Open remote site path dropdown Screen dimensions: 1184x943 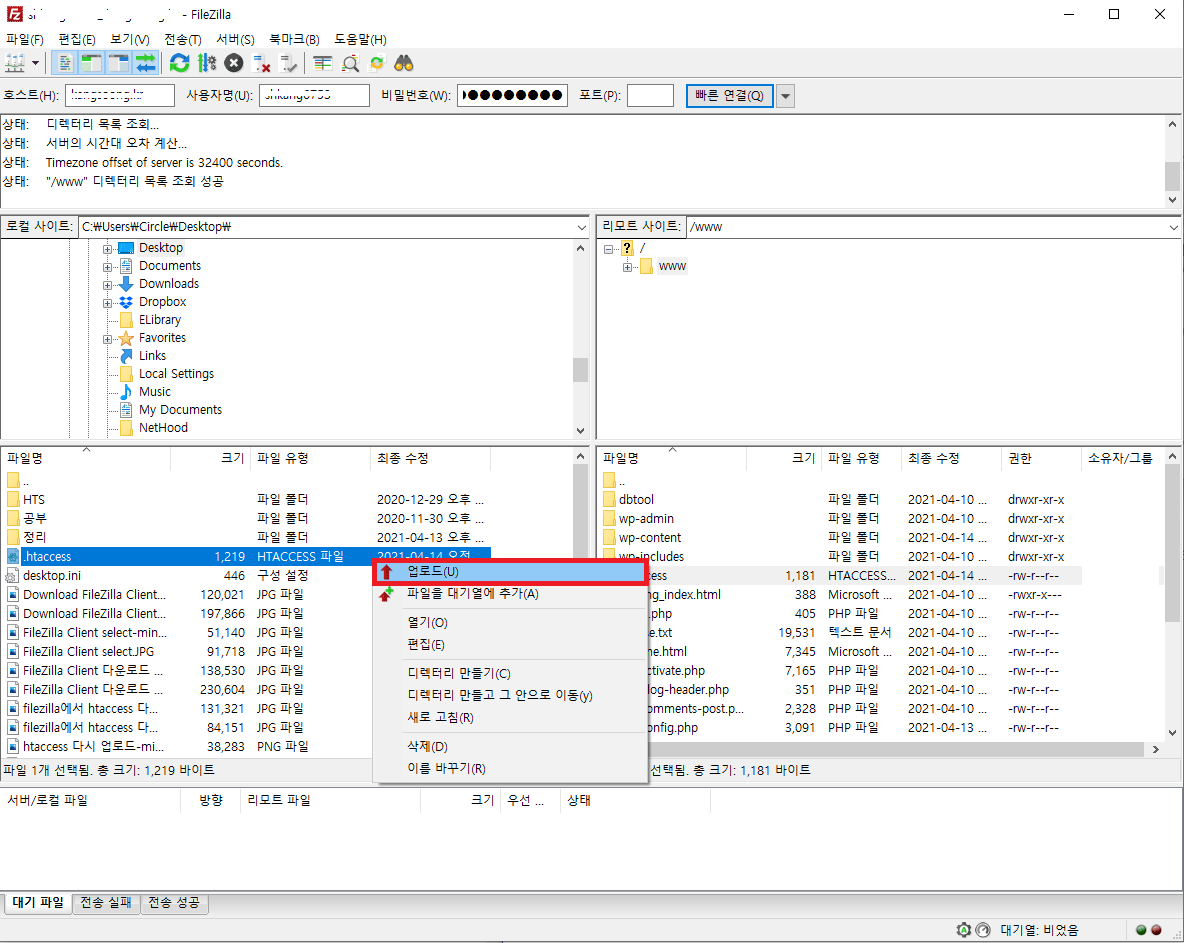click(1173, 227)
